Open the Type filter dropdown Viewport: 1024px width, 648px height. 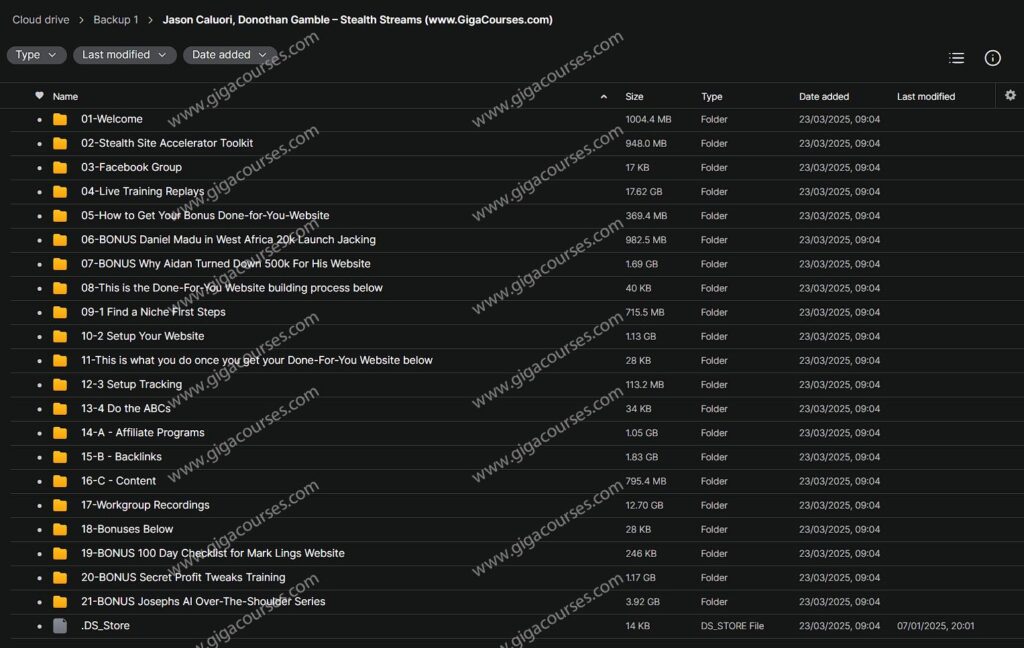point(36,55)
